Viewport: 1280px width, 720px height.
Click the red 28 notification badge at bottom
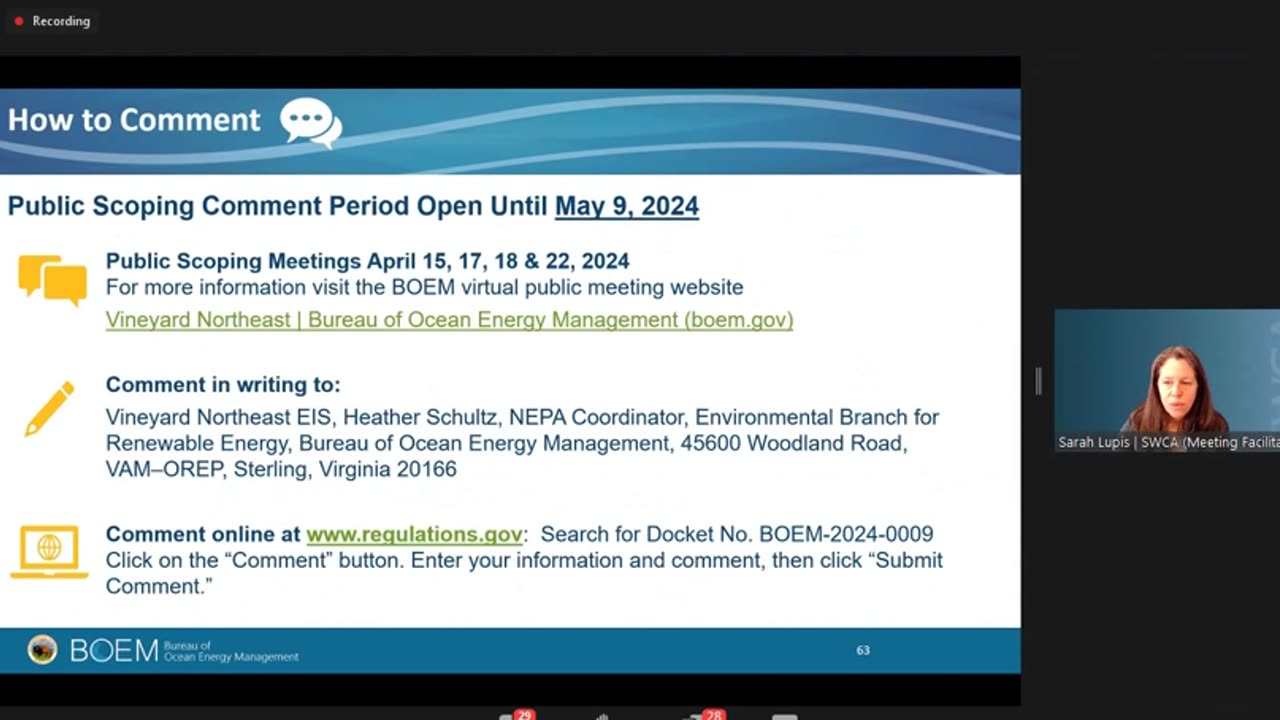pos(713,715)
